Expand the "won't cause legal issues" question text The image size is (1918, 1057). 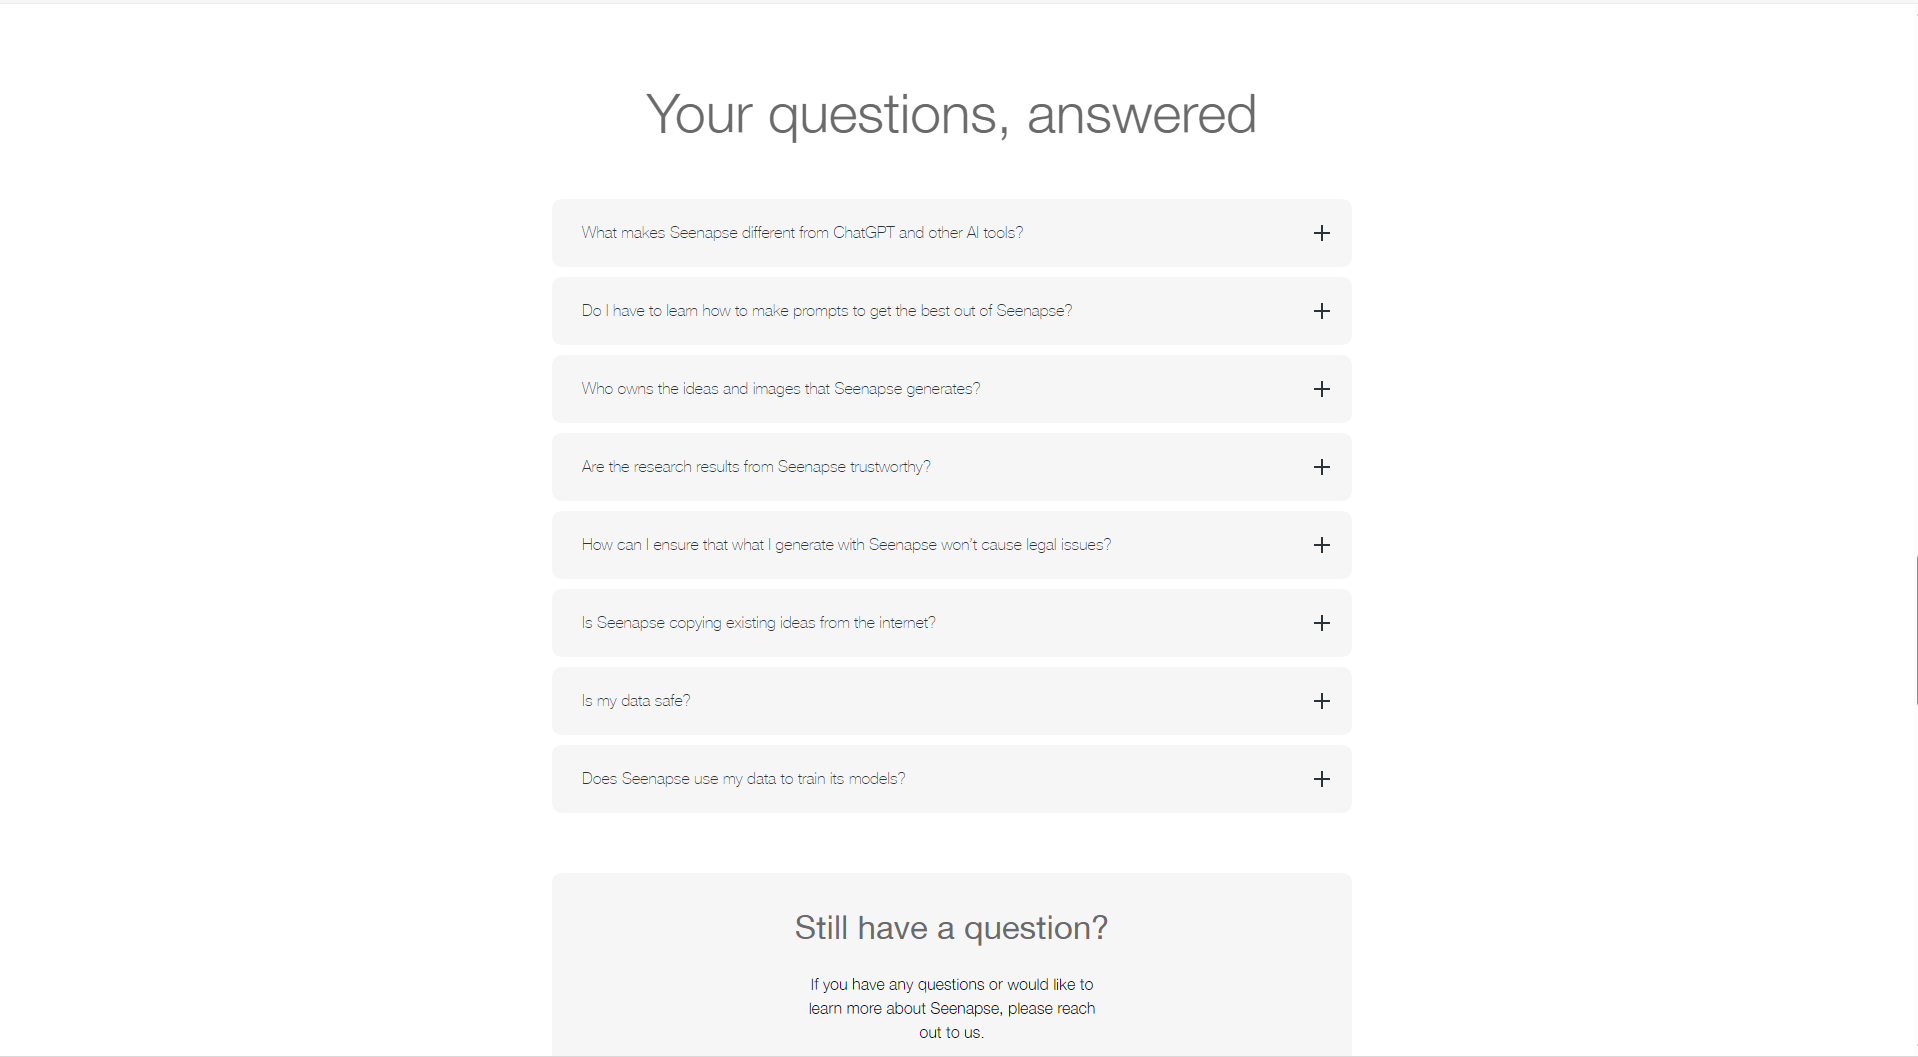pos(846,545)
